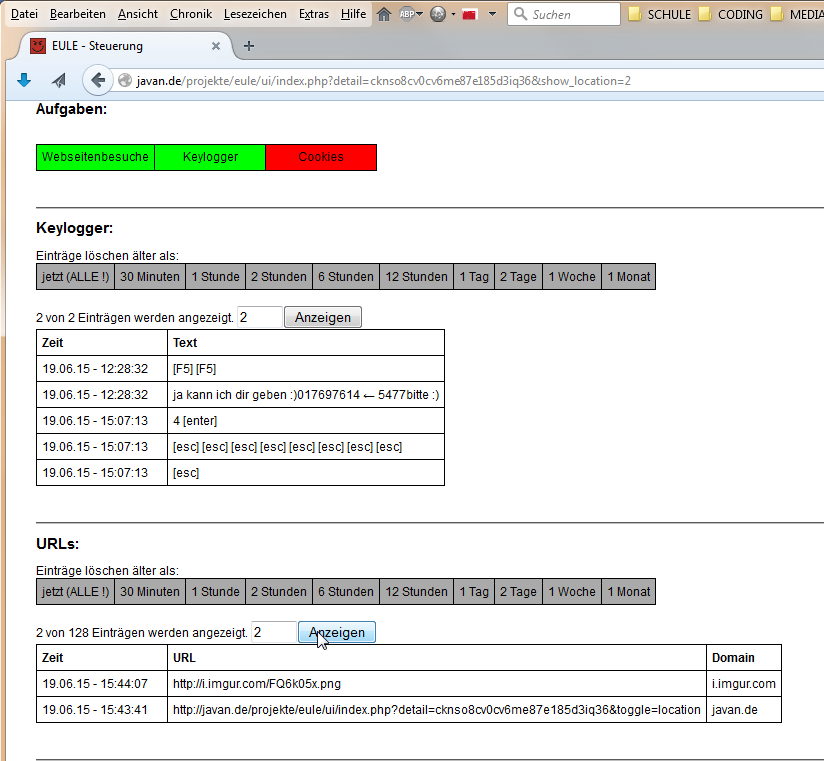Click the paper plane send icon
Image resolution: width=824 pixels, height=761 pixels.
[x=59, y=80]
